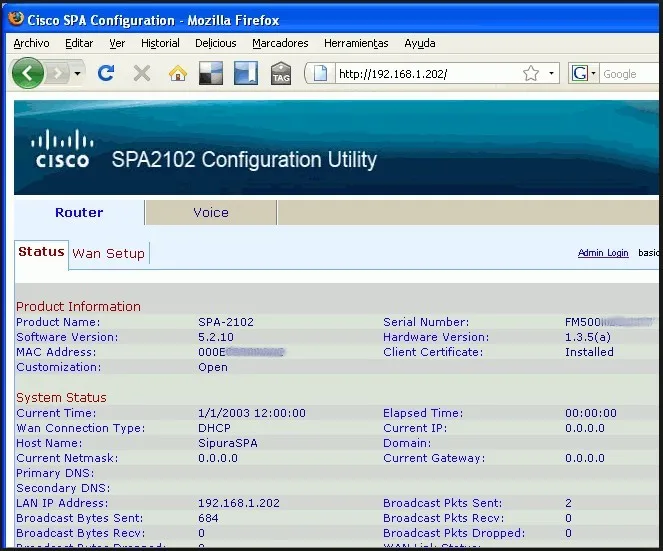Click the Product Name value SPA-2102
663x551 pixels.
226,322
